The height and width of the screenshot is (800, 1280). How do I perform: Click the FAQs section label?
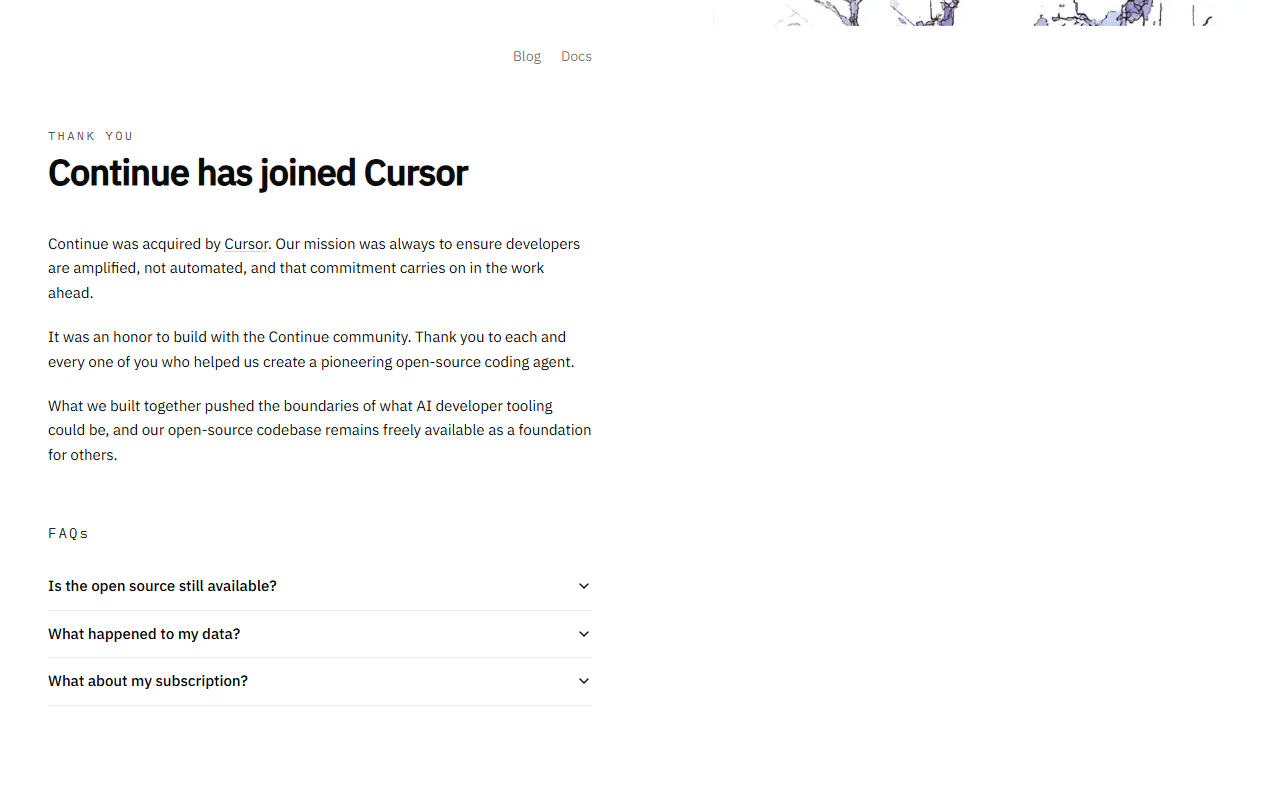pyautogui.click(x=68, y=533)
